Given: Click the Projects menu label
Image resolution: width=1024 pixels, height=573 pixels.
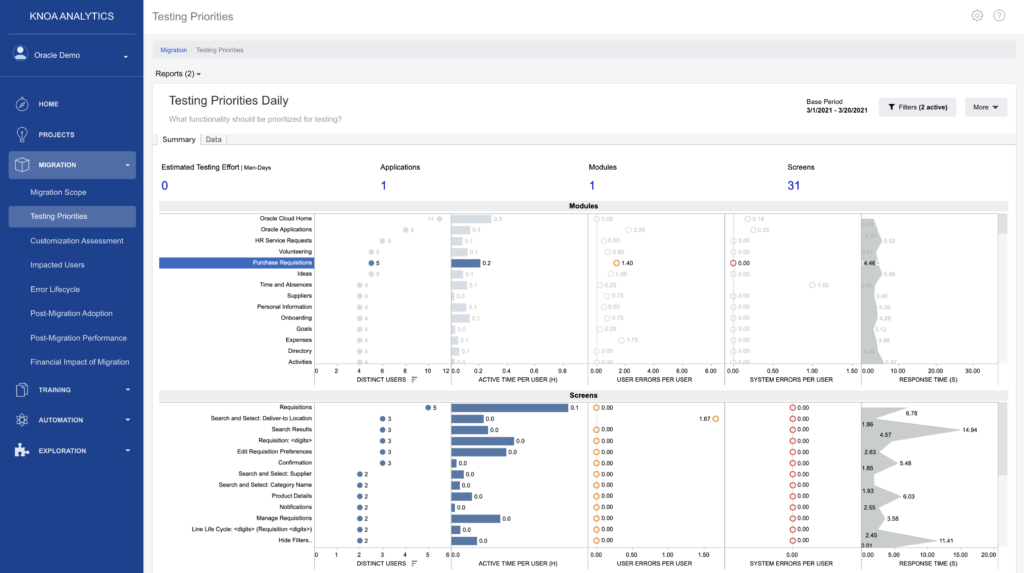Looking at the screenshot, I should pyautogui.click(x=56, y=135).
